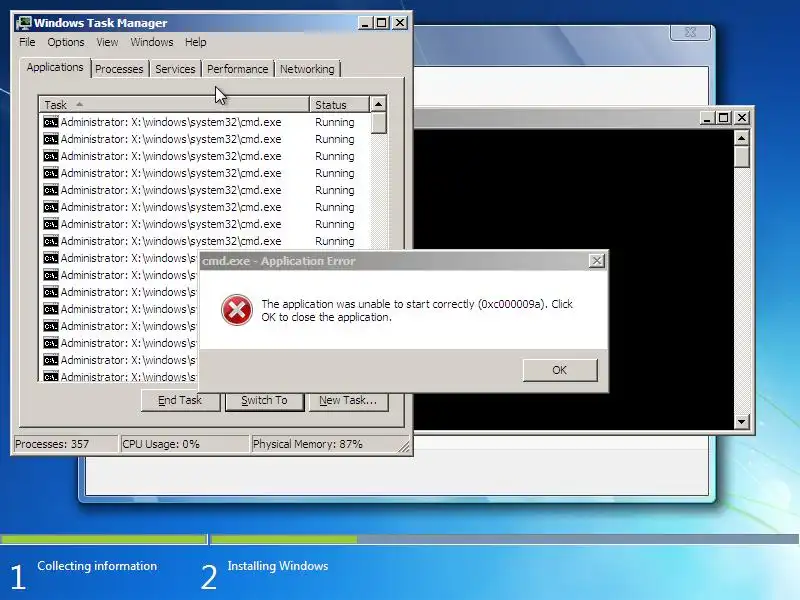Close the command prompt window
This screenshot has width=800, height=600.
742,118
